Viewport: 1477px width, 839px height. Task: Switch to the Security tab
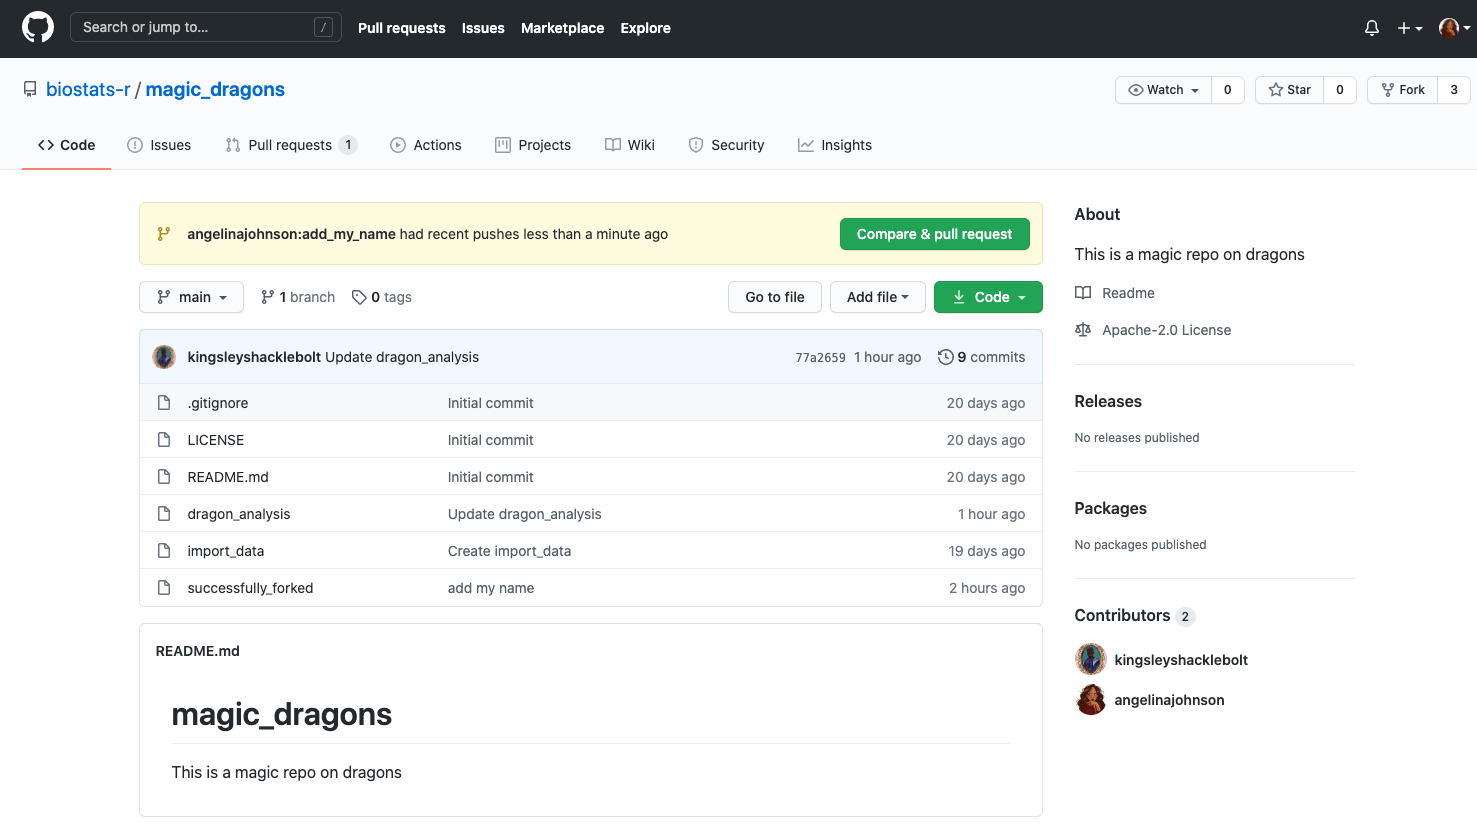pos(726,145)
